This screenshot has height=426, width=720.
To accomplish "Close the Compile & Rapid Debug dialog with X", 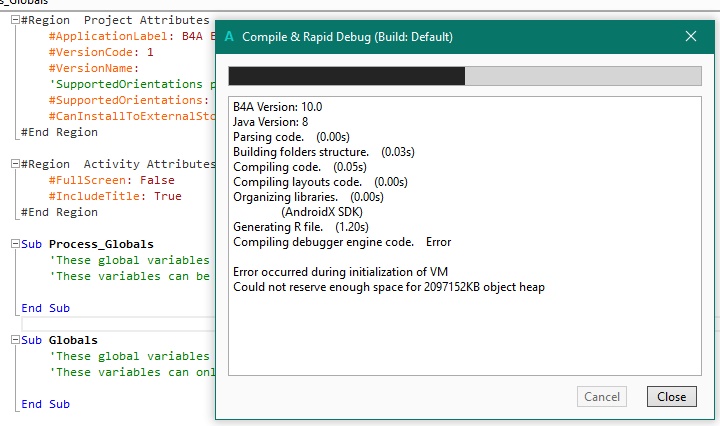I will click(690, 36).
